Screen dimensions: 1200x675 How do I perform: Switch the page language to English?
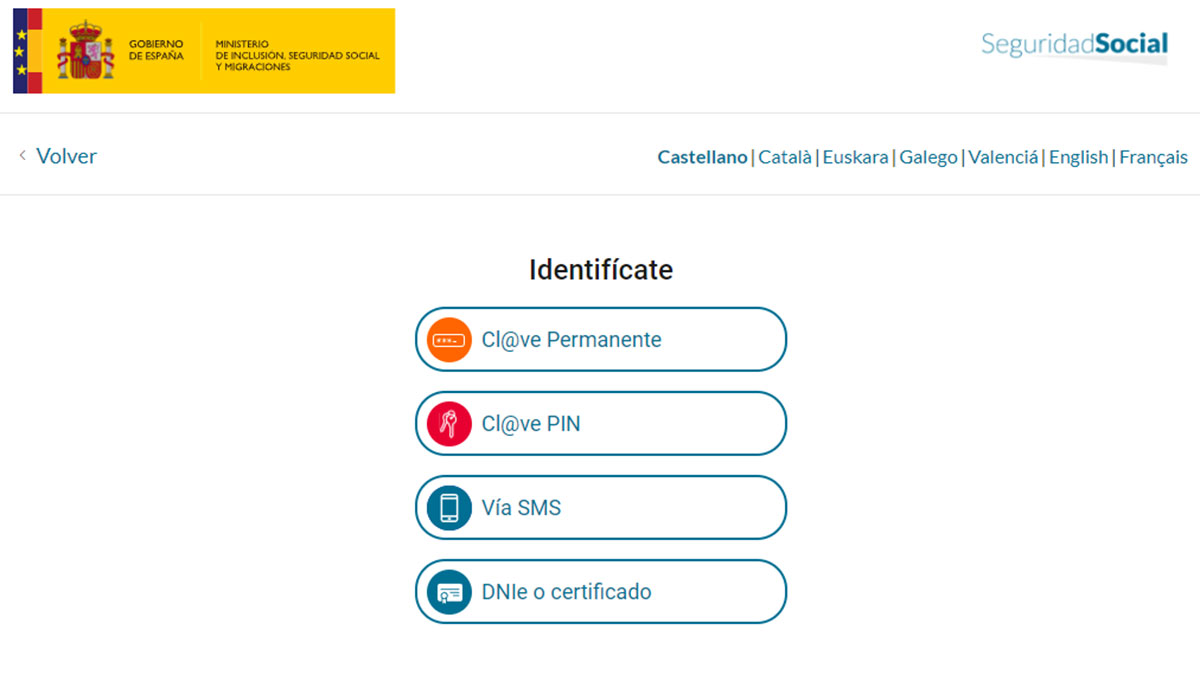[x=1078, y=157]
